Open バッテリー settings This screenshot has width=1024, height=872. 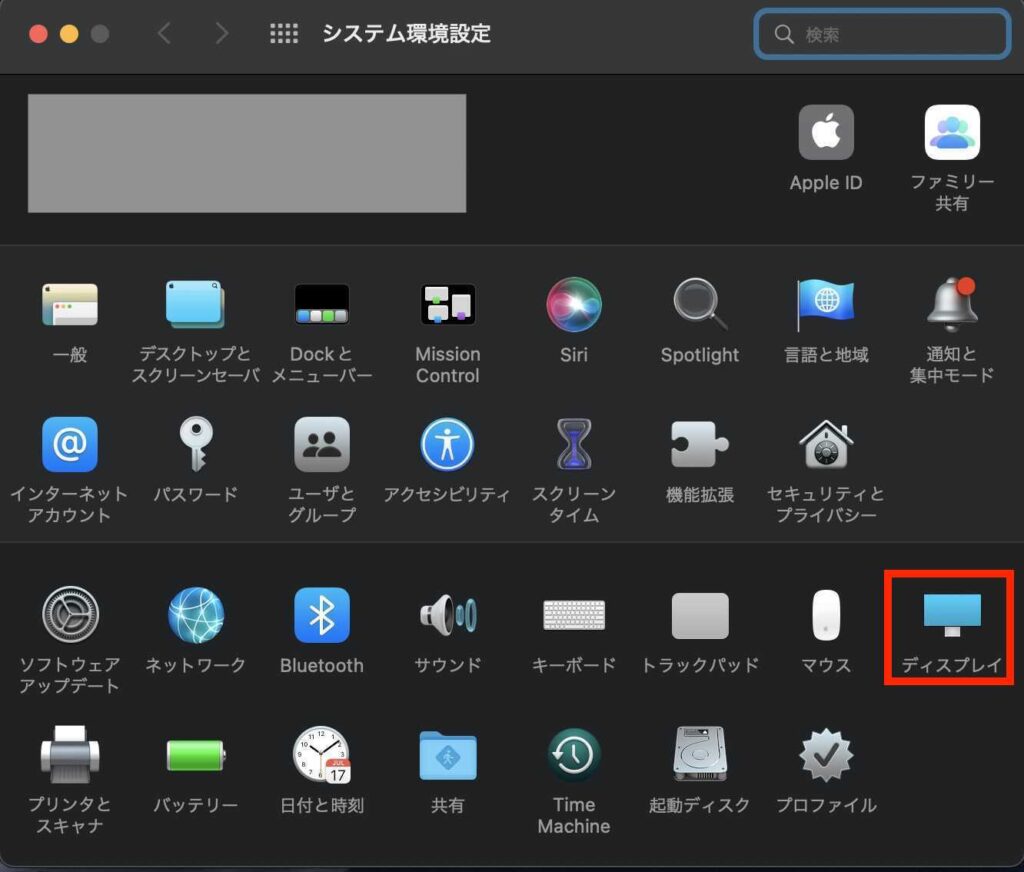click(195, 754)
